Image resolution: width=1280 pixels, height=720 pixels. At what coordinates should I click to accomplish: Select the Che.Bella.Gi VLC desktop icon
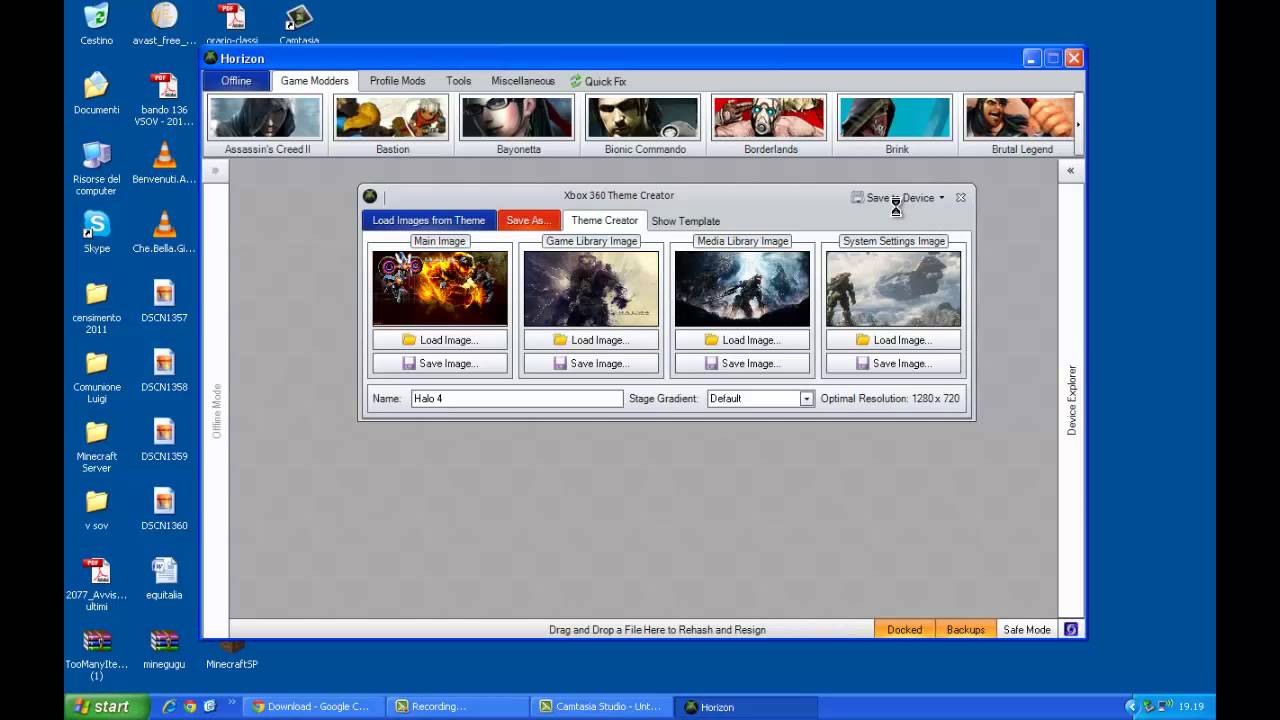164,231
